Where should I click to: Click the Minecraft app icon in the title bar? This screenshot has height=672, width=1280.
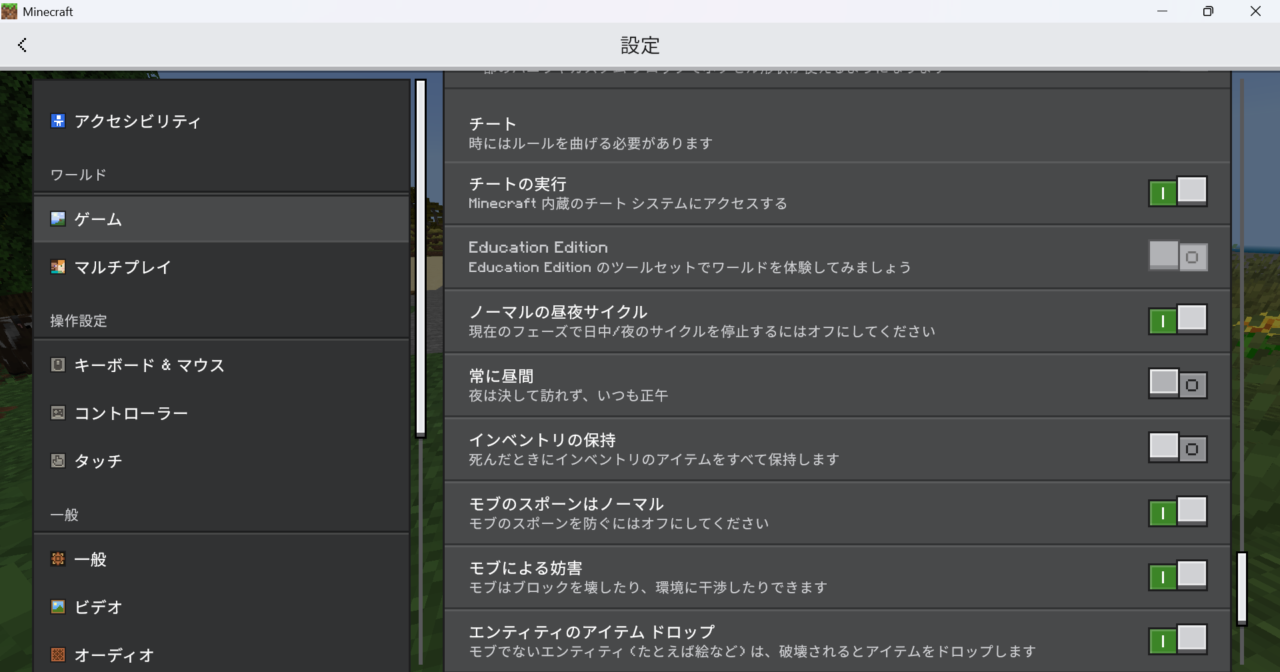10,11
